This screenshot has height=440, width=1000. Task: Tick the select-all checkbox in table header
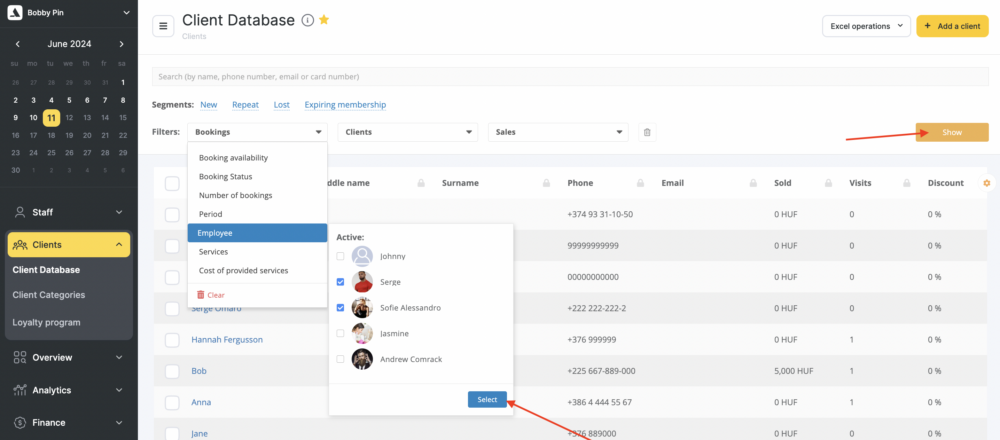(x=172, y=184)
